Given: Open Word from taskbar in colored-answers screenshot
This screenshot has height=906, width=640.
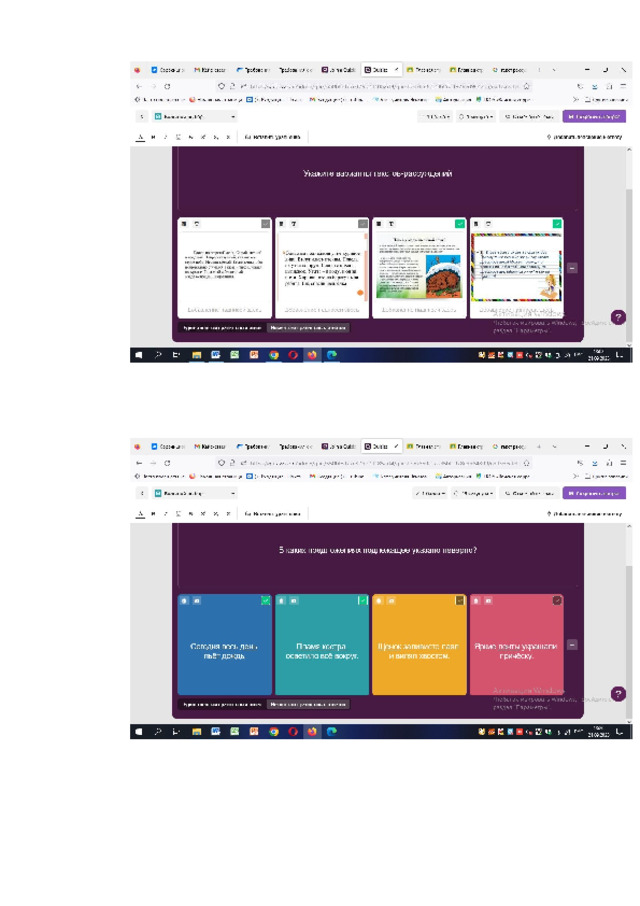Looking at the screenshot, I should pyautogui.click(x=215, y=732).
